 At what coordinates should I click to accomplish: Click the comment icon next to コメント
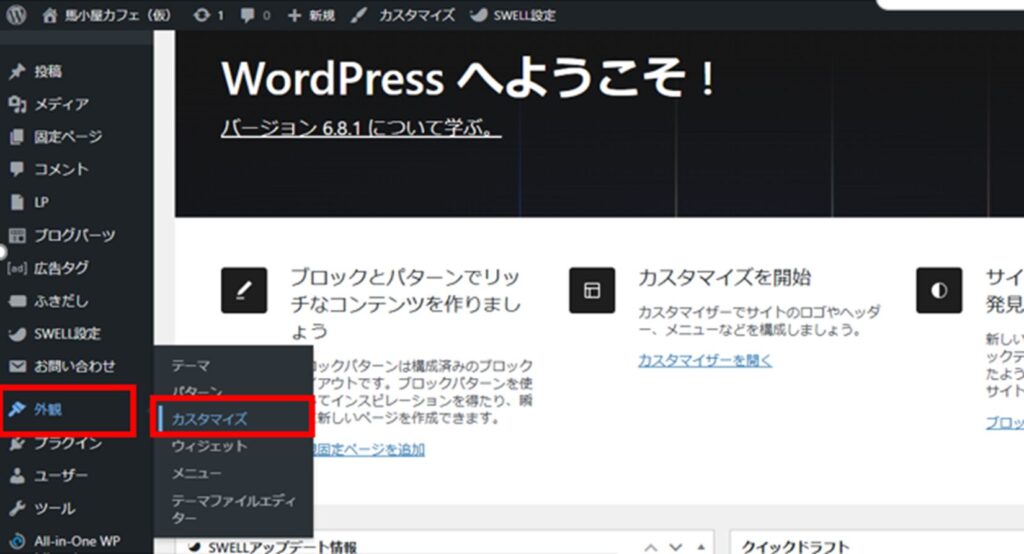coord(17,169)
